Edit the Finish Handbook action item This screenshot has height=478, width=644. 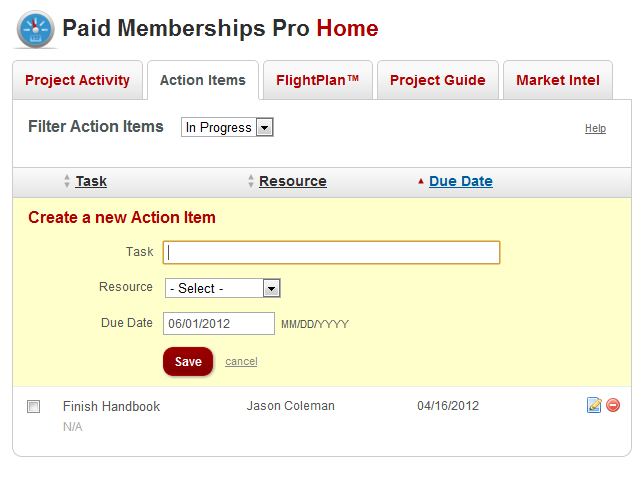tap(594, 405)
